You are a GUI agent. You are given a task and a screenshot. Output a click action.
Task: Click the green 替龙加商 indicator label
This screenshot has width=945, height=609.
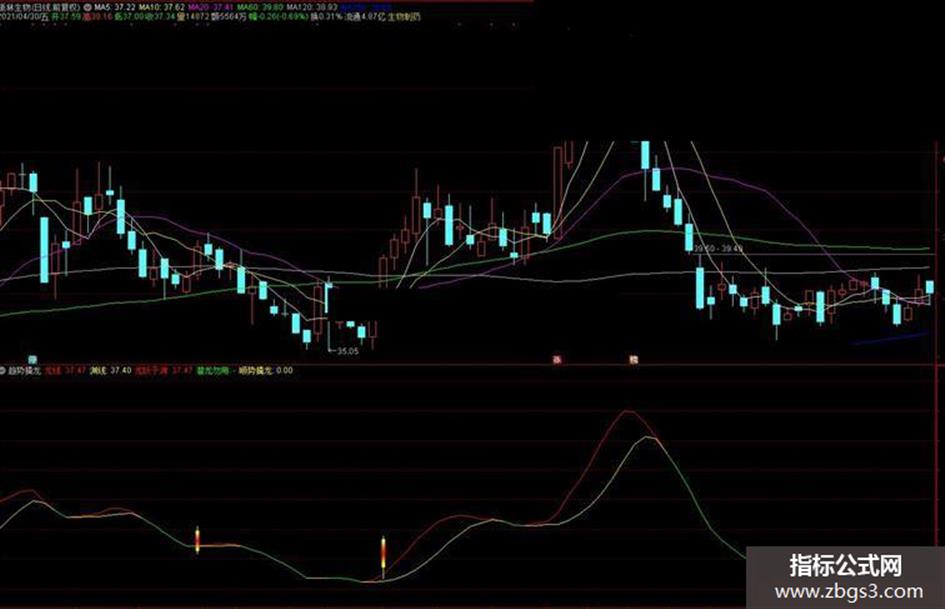tap(213, 370)
